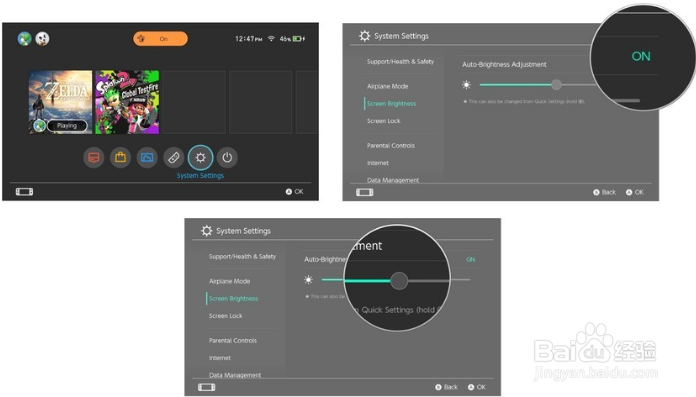This screenshot has height=397, width=696.
Task: Select the first user avatar on home menu
Action: pos(24,39)
